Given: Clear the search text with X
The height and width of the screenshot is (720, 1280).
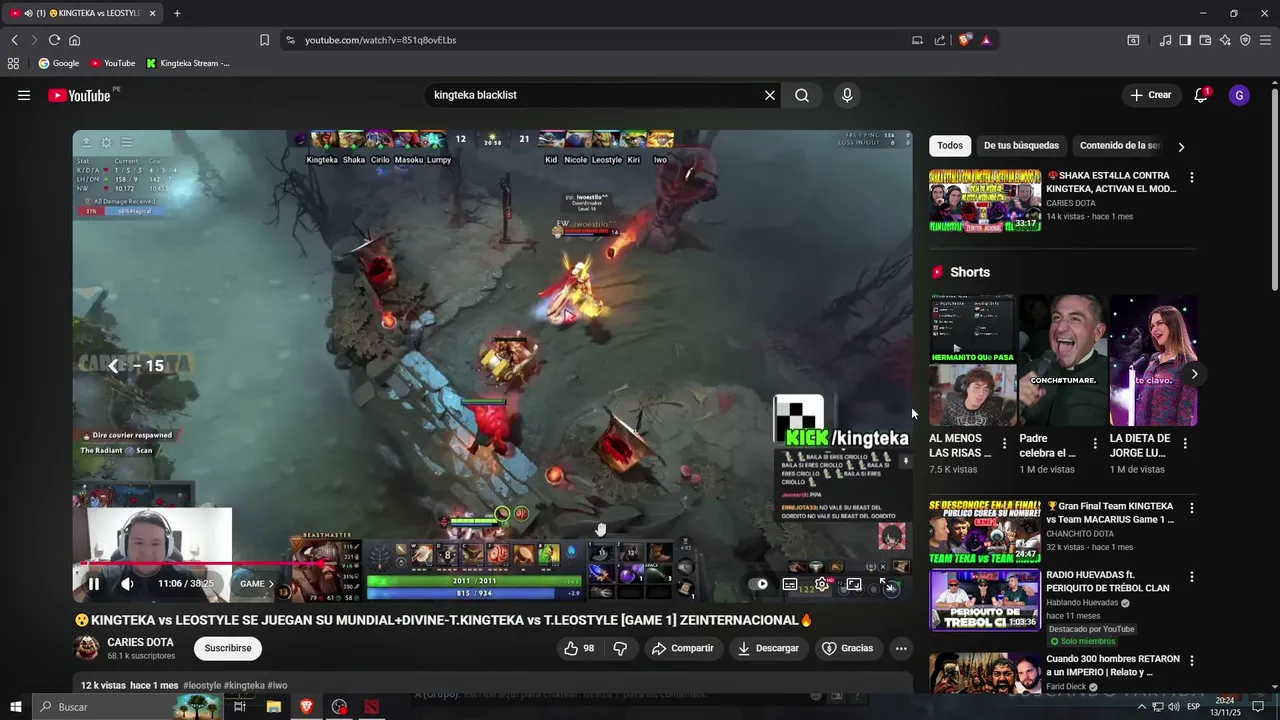Looking at the screenshot, I should (x=770, y=95).
